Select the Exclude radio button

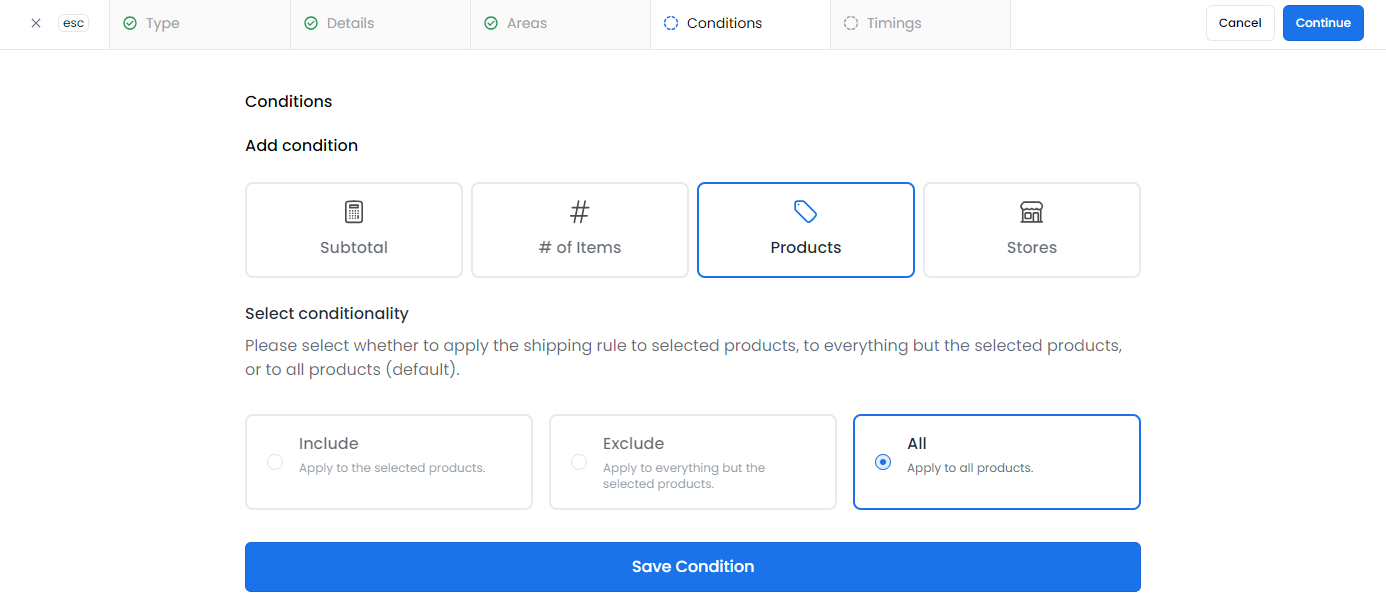coord(579,462)
